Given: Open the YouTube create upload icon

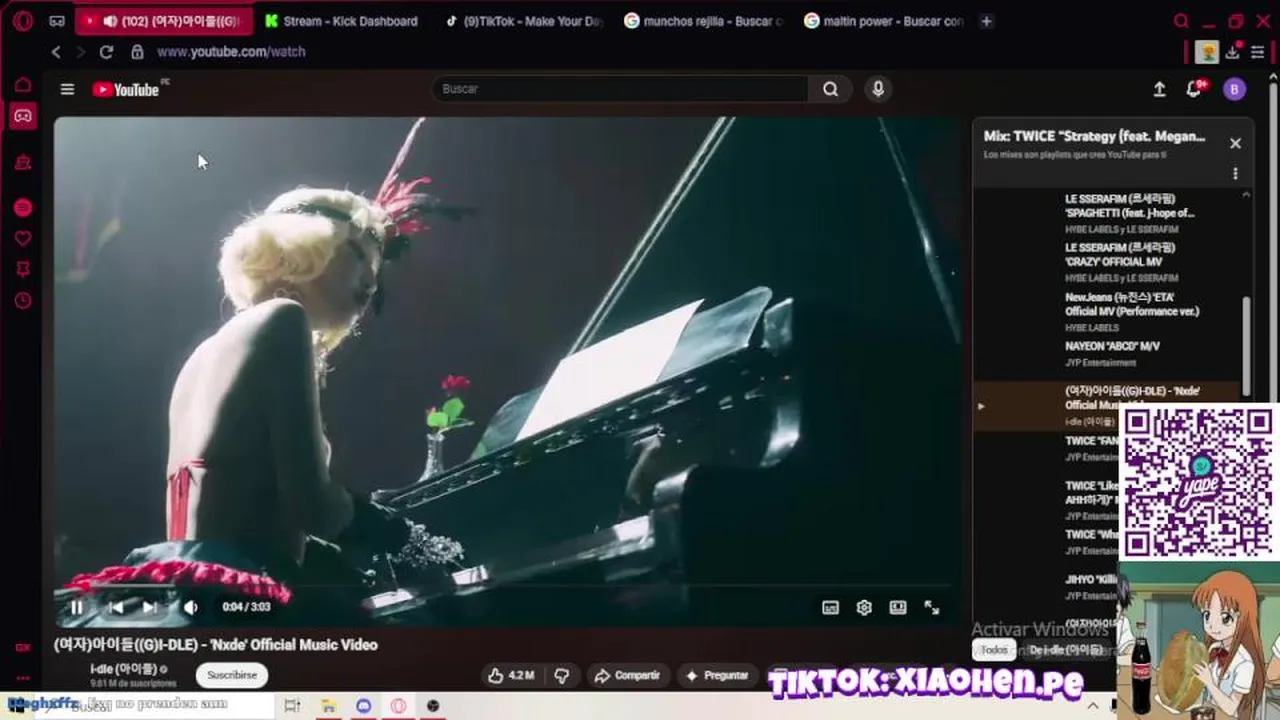Looking at the screenshot, I should 1159,89.
